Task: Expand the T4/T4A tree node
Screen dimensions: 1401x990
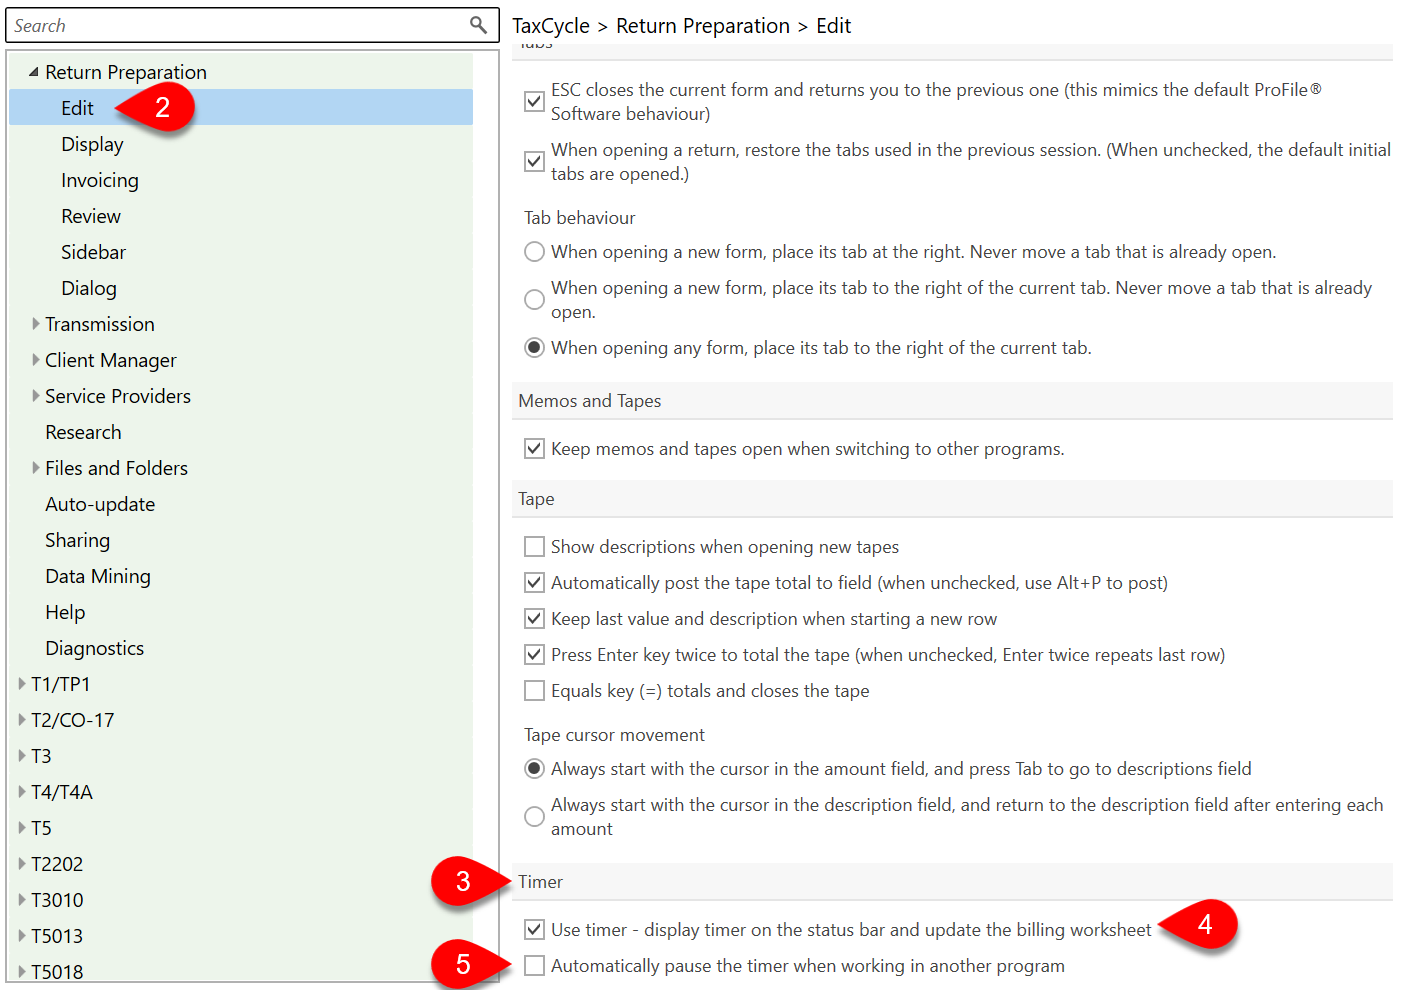Action: [22, 792]
